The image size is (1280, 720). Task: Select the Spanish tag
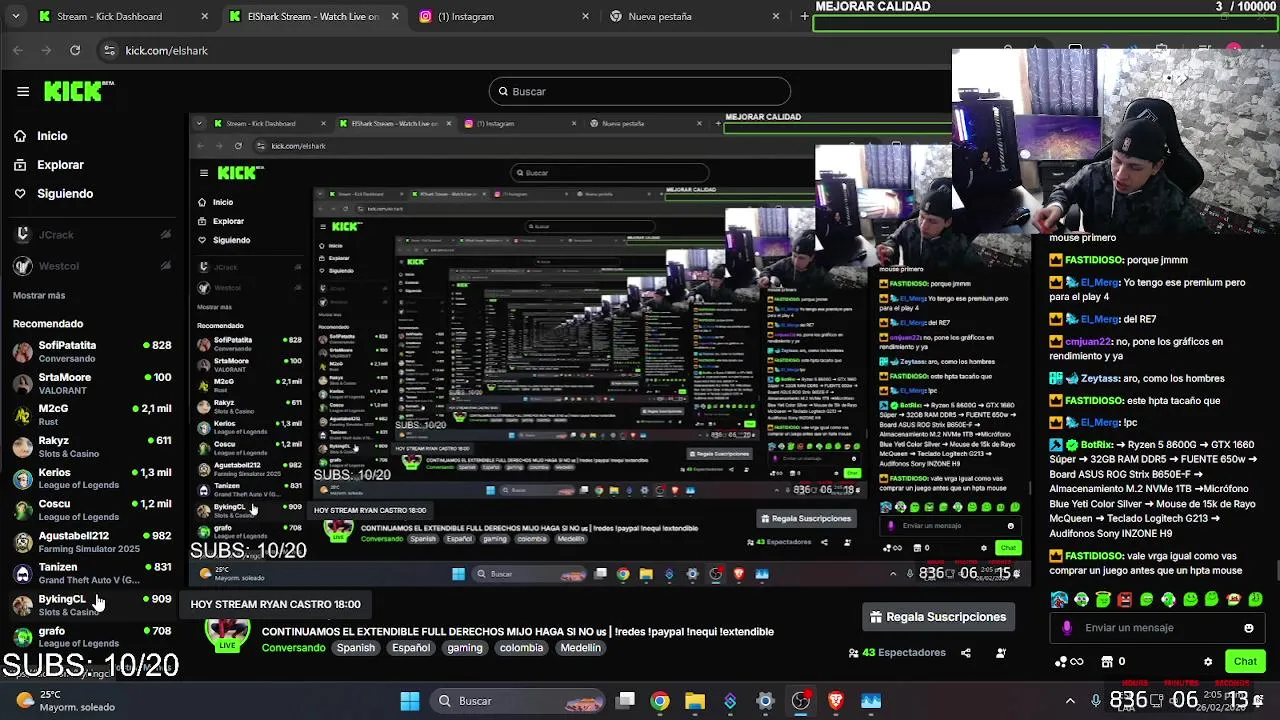click(x=355, y=648)
